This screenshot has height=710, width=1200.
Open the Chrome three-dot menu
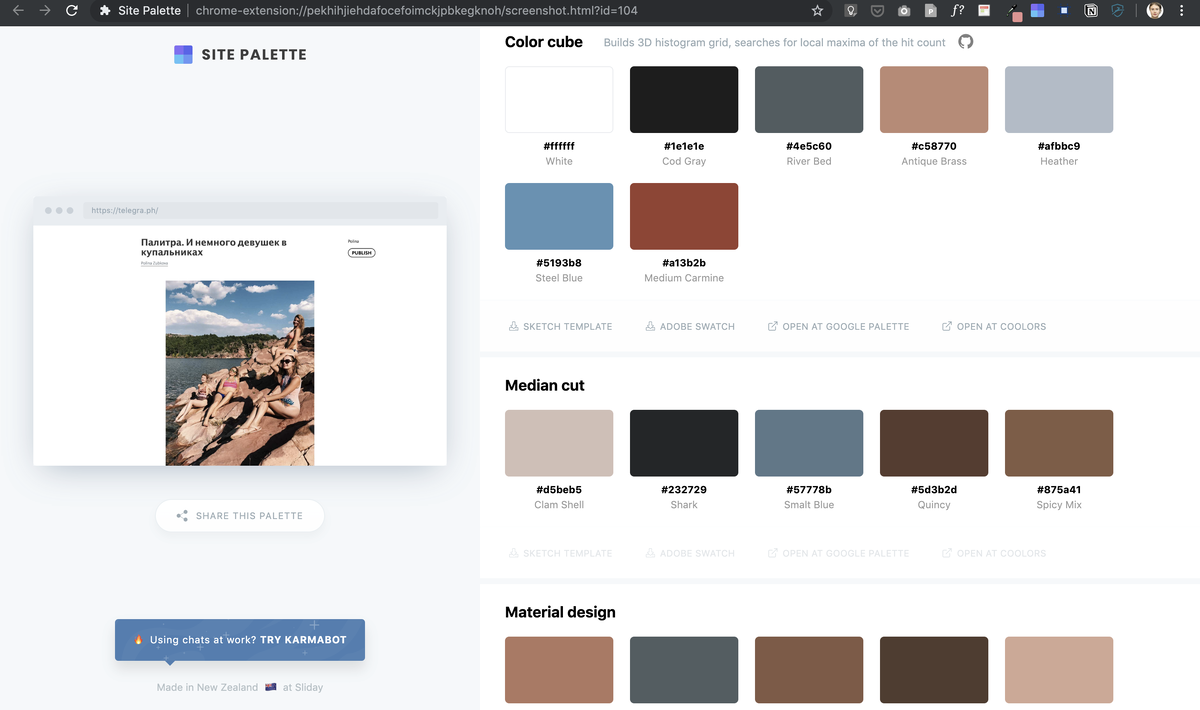tap(1182, 11)
